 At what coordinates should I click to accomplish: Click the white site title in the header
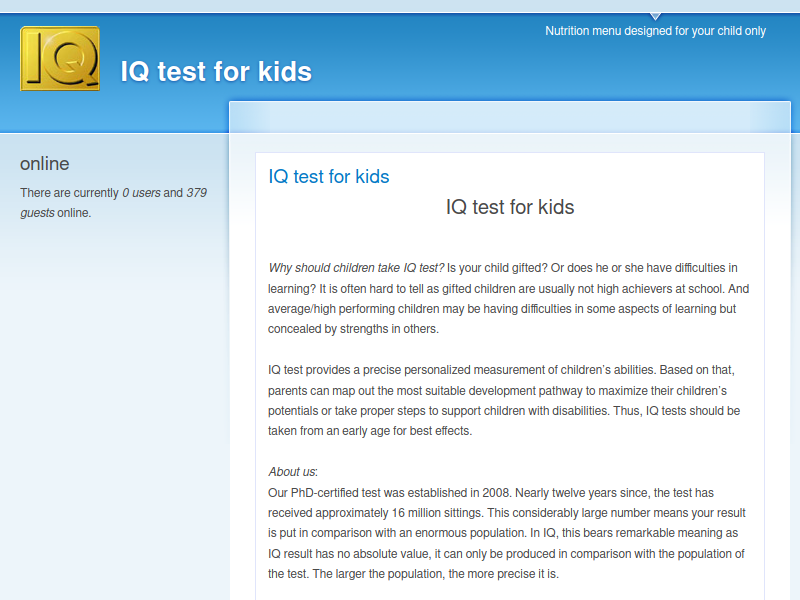216,71
